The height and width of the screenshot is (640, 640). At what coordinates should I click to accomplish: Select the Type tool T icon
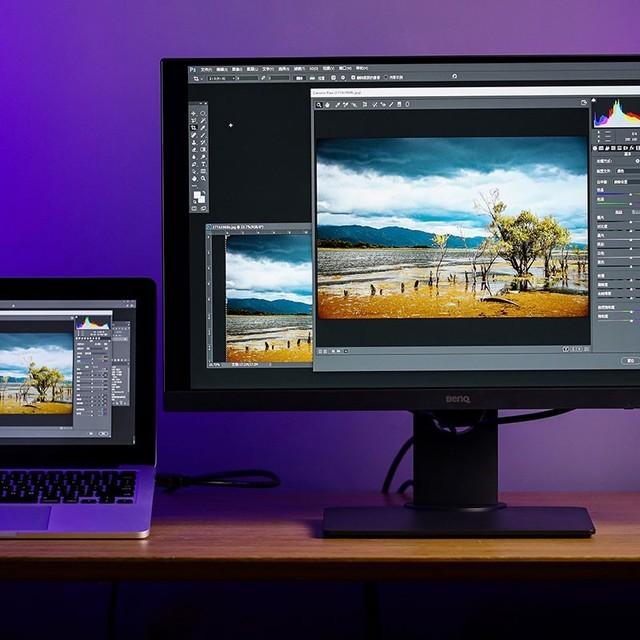point(203,164)
